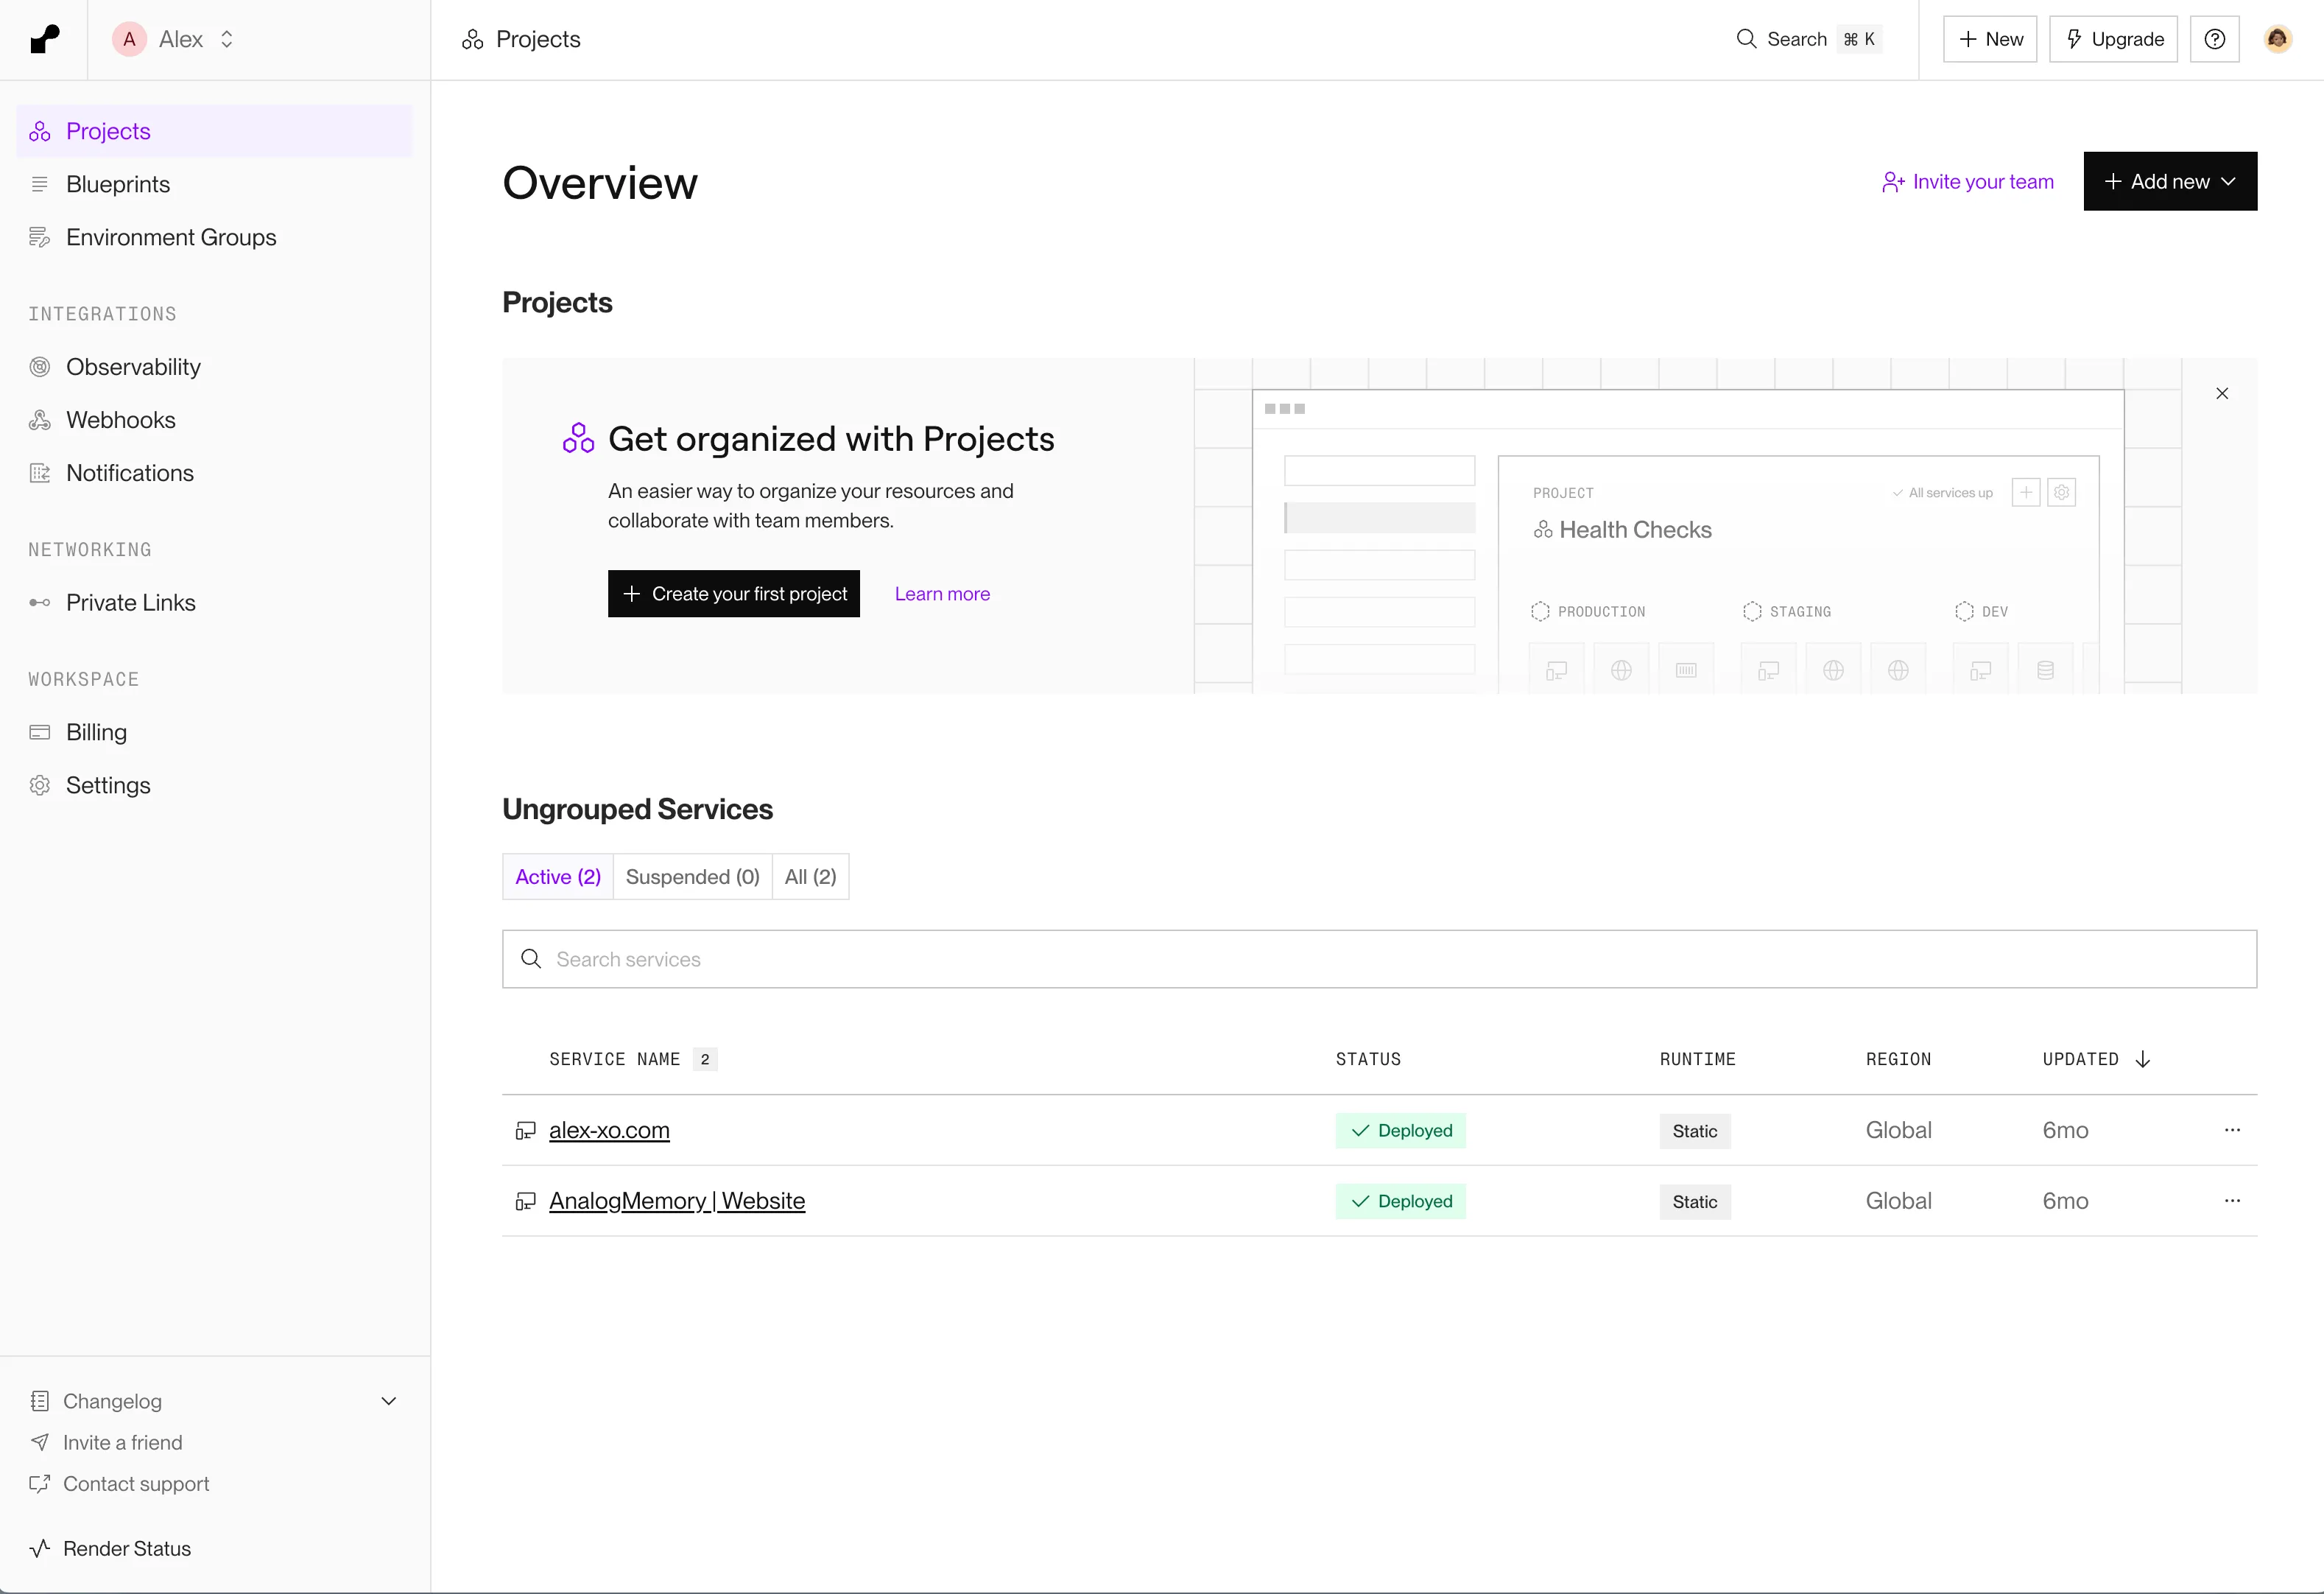The image size is (2324, 1594).
Task: Switch to the Suspended (0) tab
Action: (692, 877)
